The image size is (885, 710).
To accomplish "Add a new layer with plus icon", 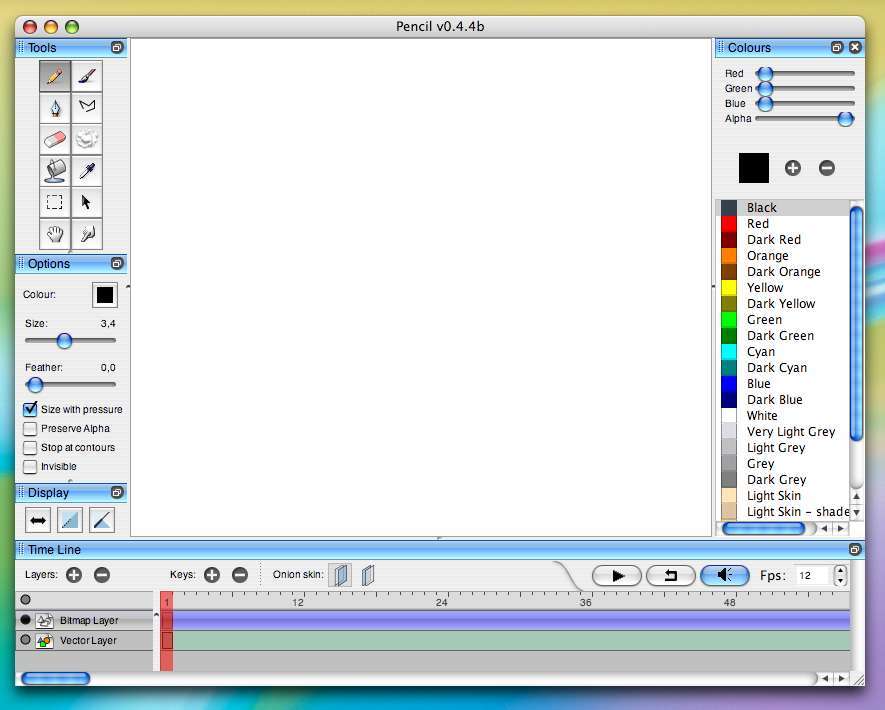I will click(x=74, y=575).
